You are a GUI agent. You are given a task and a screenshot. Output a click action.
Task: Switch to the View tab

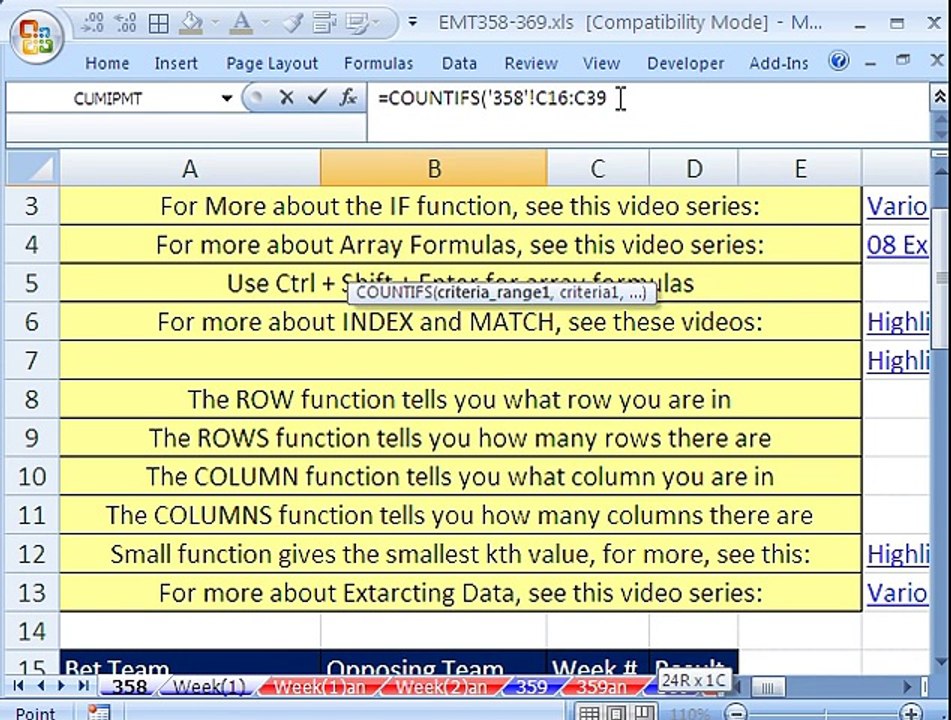click(601, 63)
